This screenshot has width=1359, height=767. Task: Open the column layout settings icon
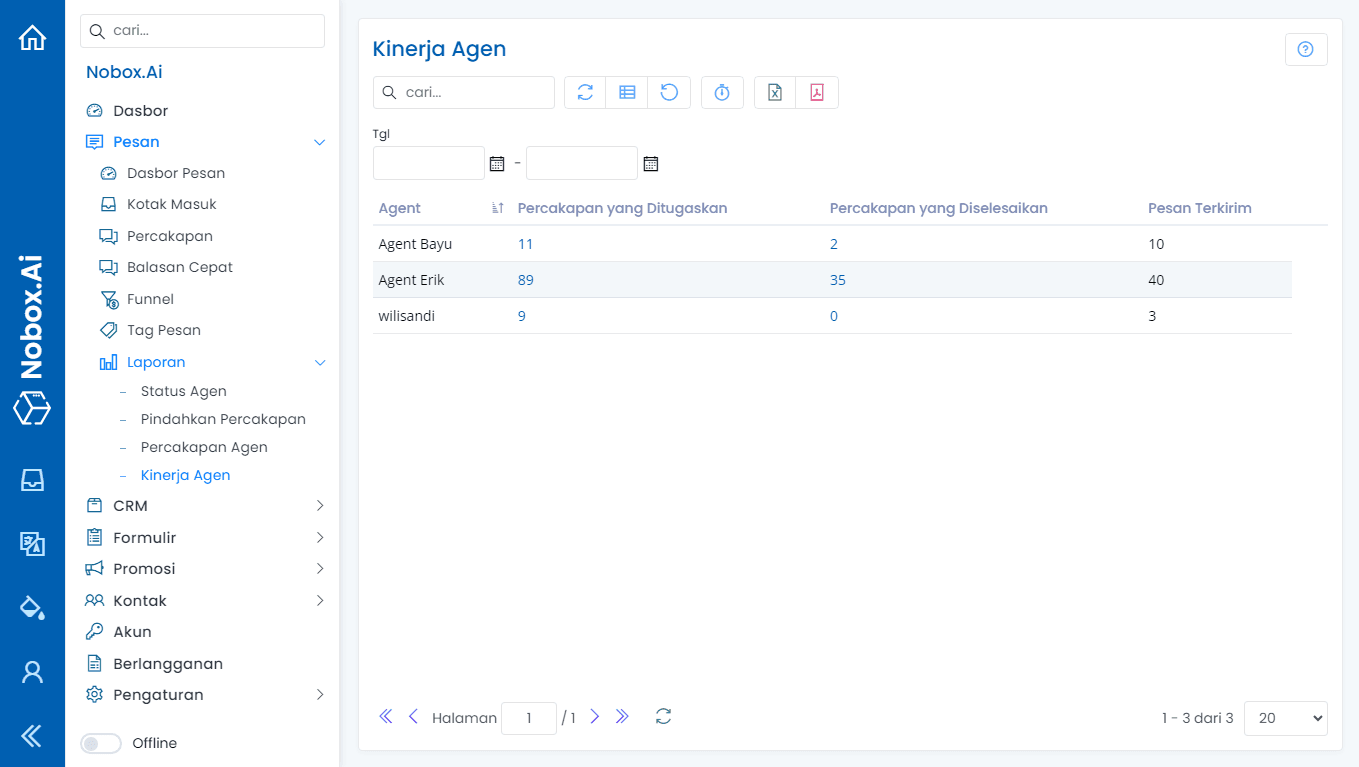[627, 92]
